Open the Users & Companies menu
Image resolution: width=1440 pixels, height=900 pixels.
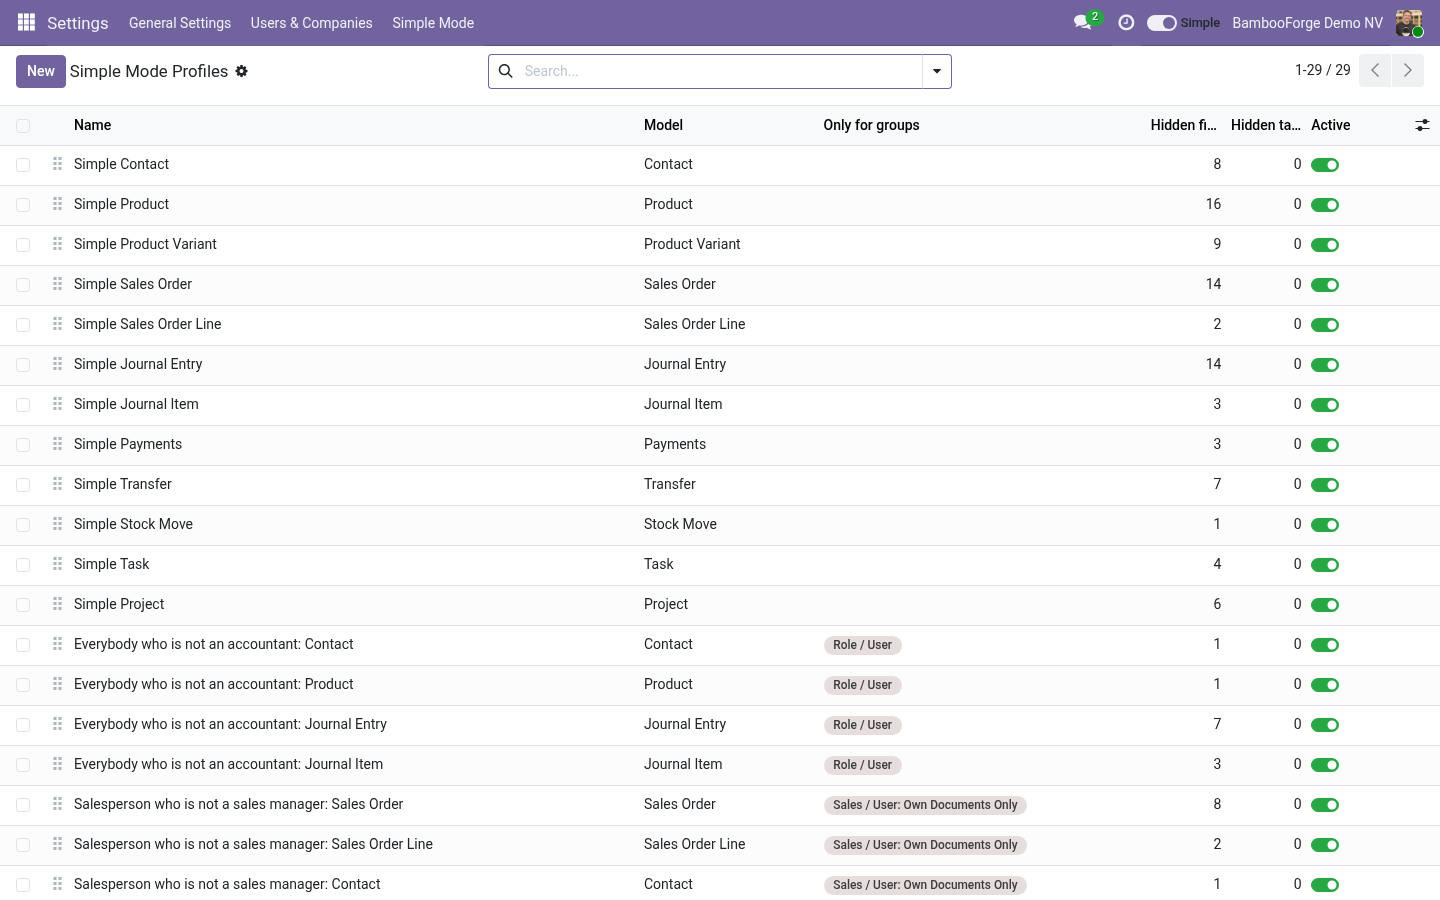point(311,23)
